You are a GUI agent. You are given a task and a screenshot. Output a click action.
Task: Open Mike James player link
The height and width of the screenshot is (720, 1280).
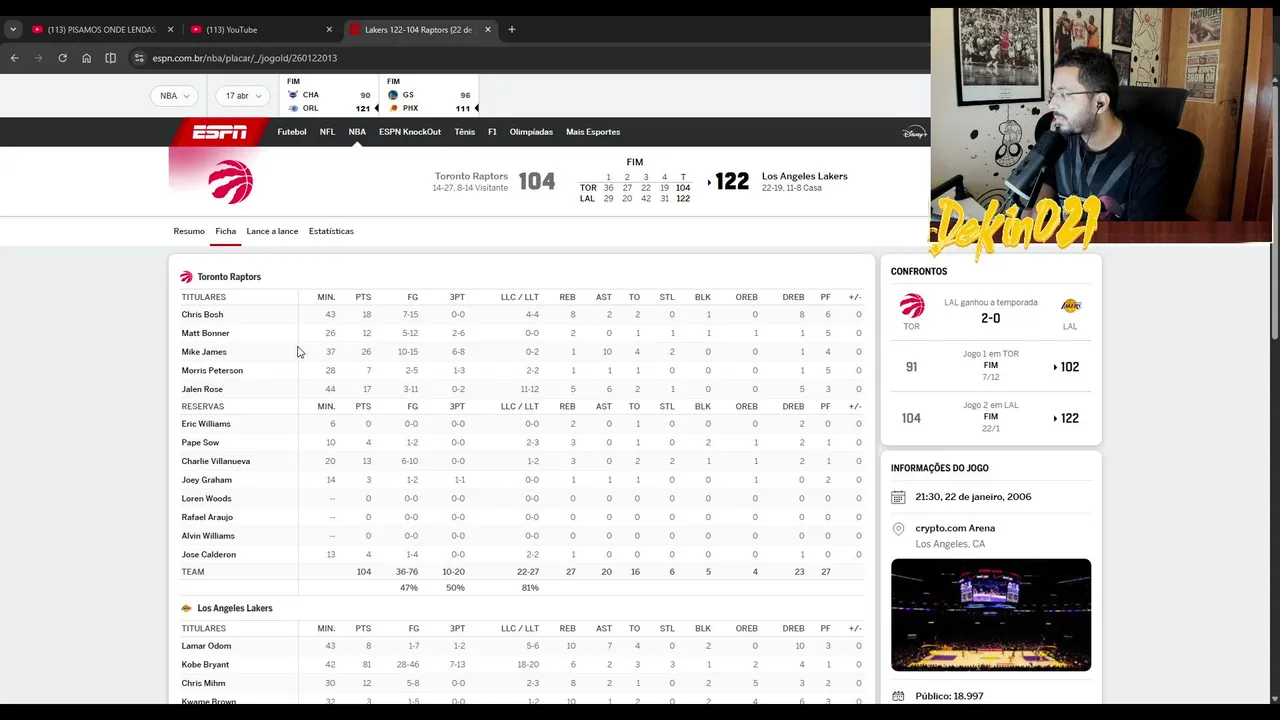(204, 352)
